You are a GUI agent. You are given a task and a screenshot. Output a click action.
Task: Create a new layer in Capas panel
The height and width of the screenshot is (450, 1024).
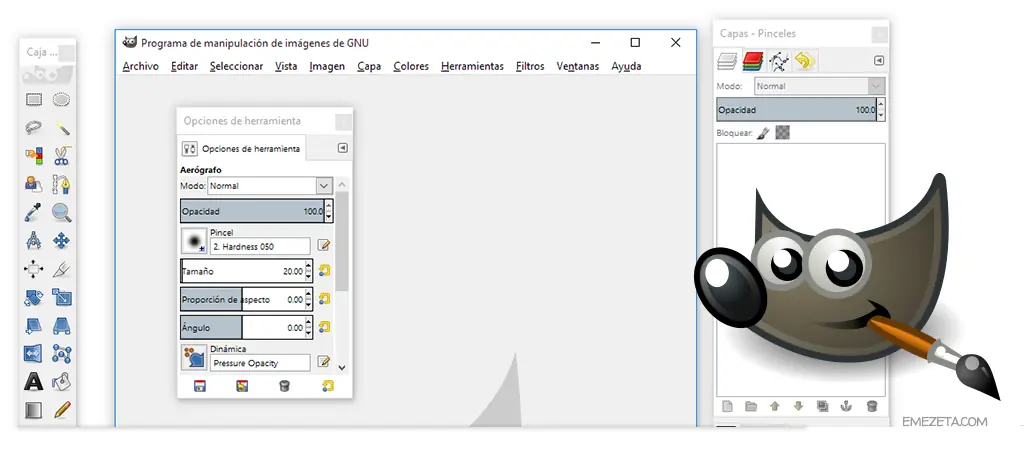pyautogui.click(x=728, y=406)
